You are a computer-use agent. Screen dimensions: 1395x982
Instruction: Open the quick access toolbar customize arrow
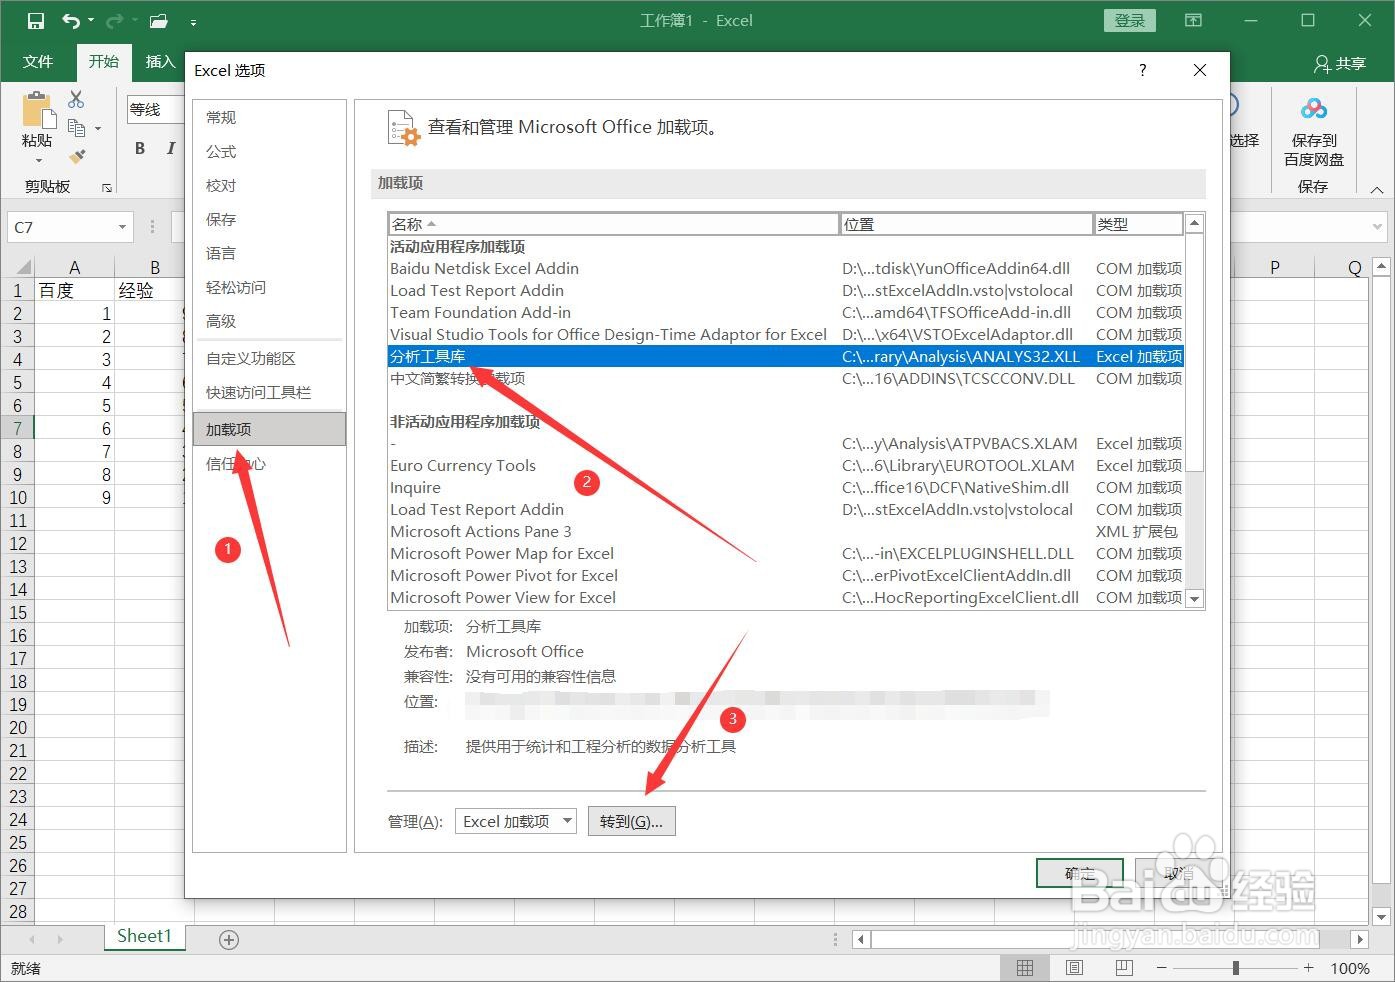pos(193,21)
